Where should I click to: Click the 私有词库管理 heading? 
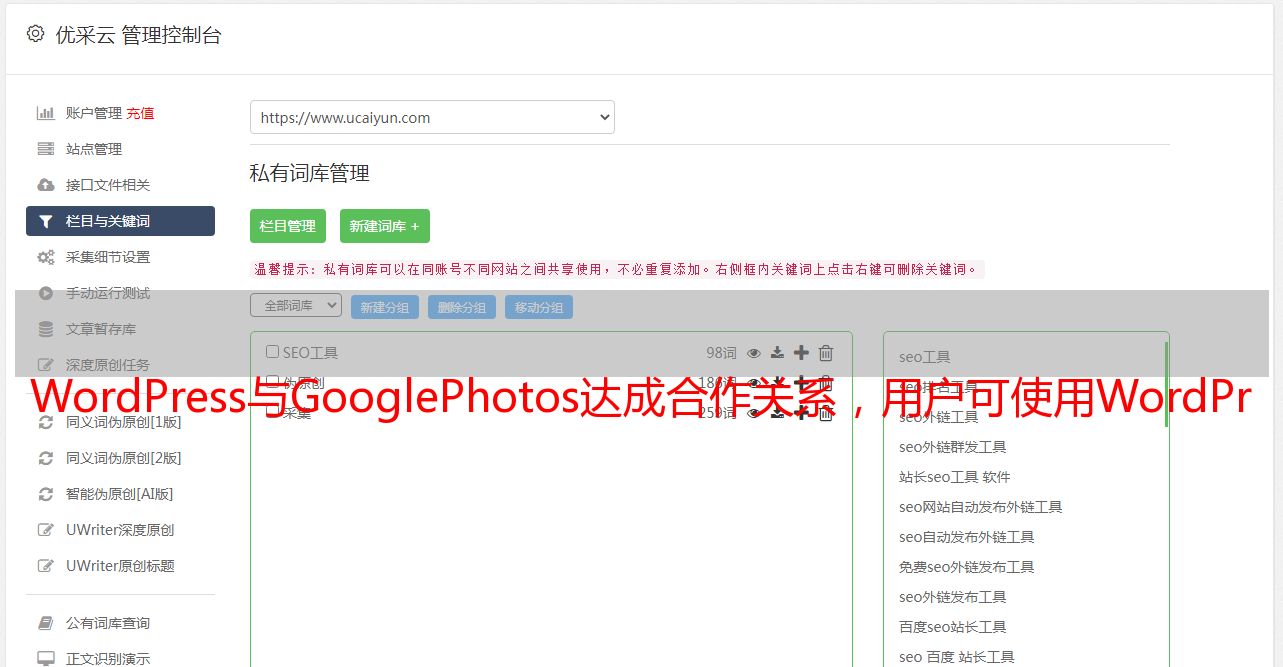click(310, 173)
